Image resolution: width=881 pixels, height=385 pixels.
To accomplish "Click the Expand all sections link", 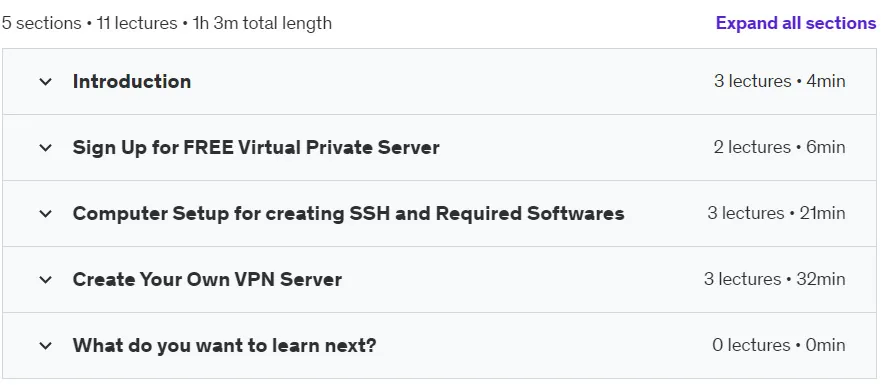I will pos(796,23).
